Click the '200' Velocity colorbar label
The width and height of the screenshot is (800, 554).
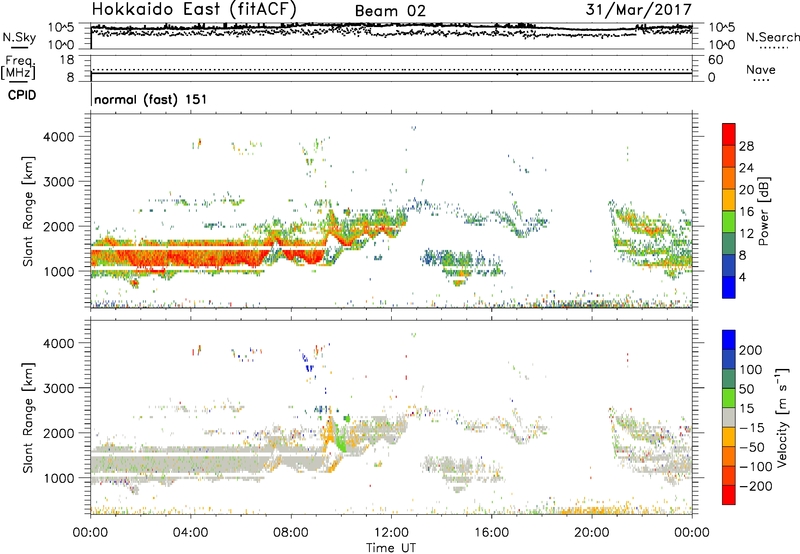click(x=751, y=350)
